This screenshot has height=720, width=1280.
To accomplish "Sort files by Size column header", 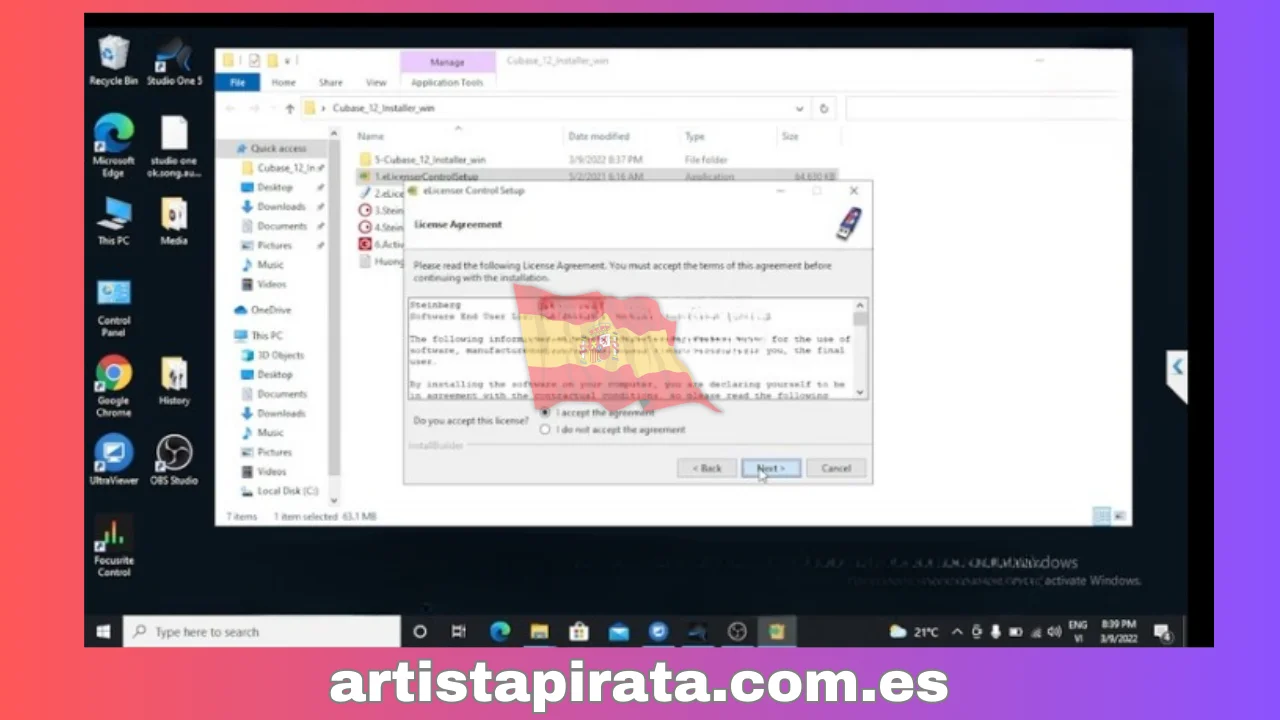I will 790,137.
